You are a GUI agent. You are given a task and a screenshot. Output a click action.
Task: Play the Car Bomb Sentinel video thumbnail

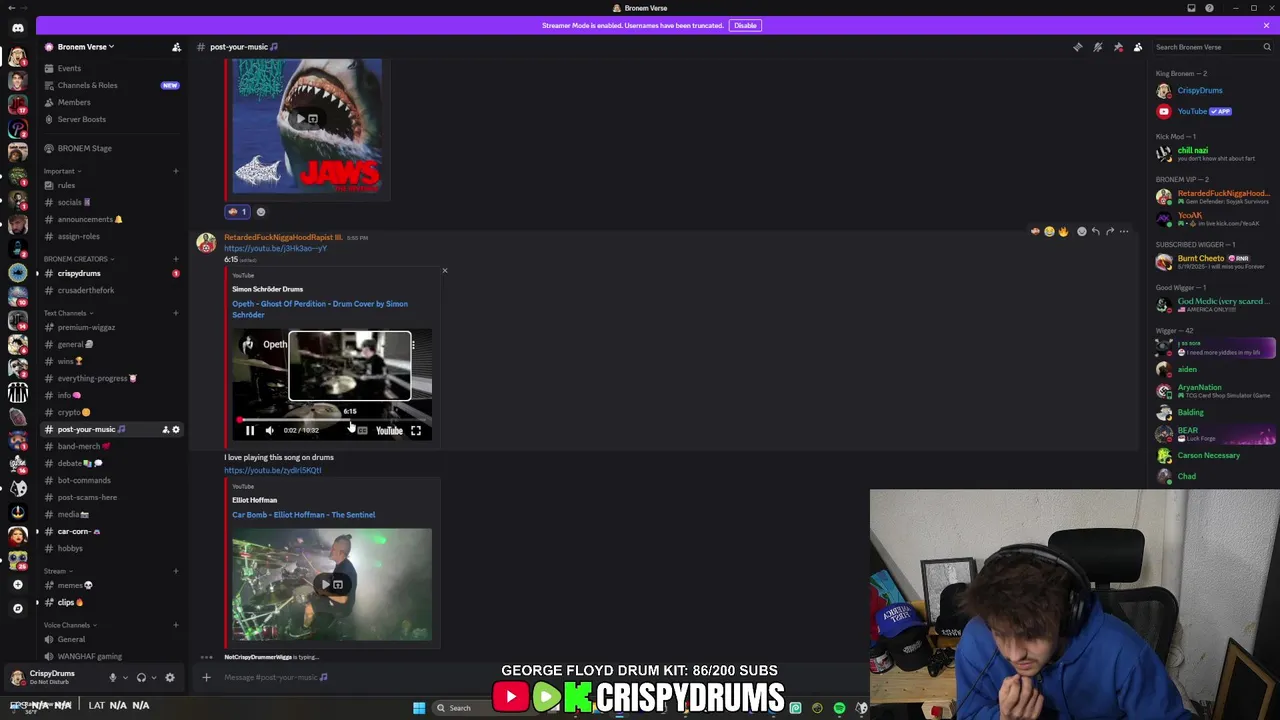[x=332, y=584]
